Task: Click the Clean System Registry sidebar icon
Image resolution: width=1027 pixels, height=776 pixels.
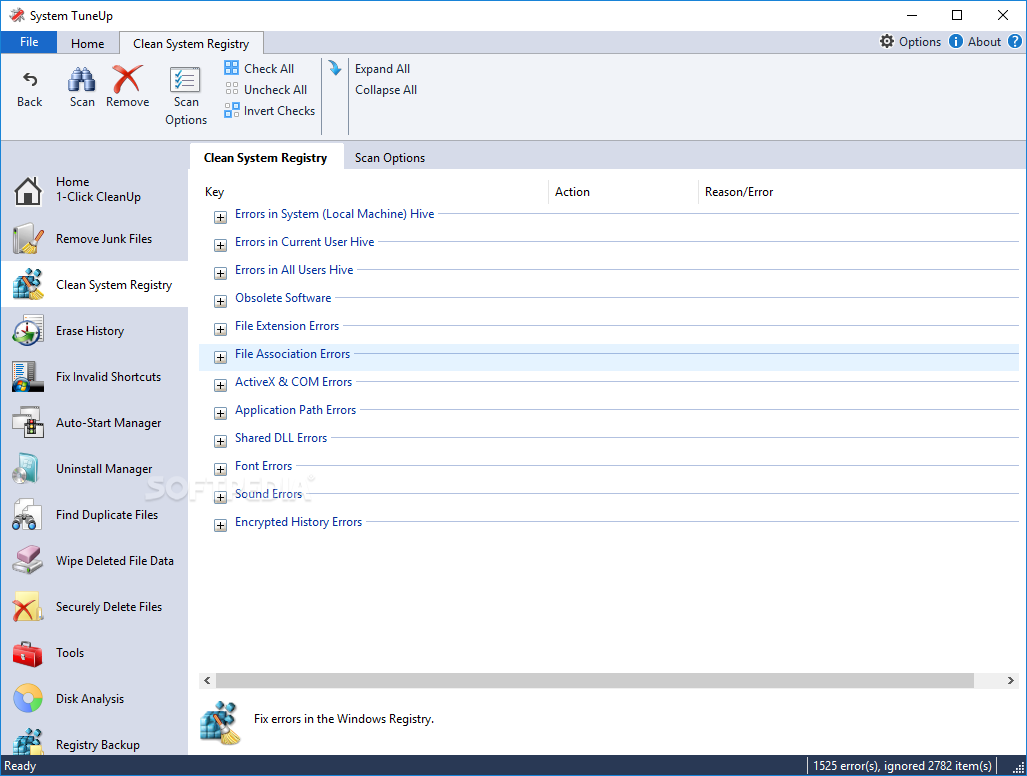Action: tap(28, 284)
